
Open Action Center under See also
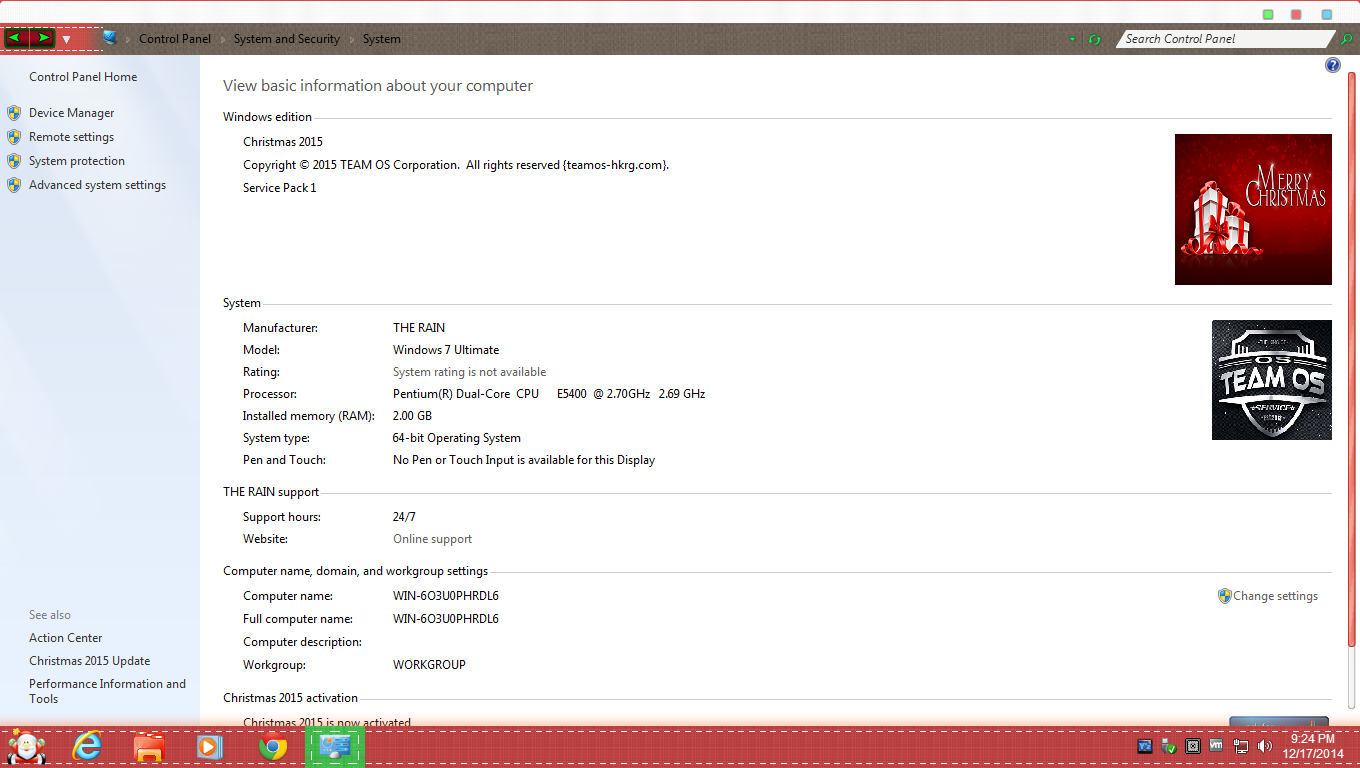pos(65,638)
